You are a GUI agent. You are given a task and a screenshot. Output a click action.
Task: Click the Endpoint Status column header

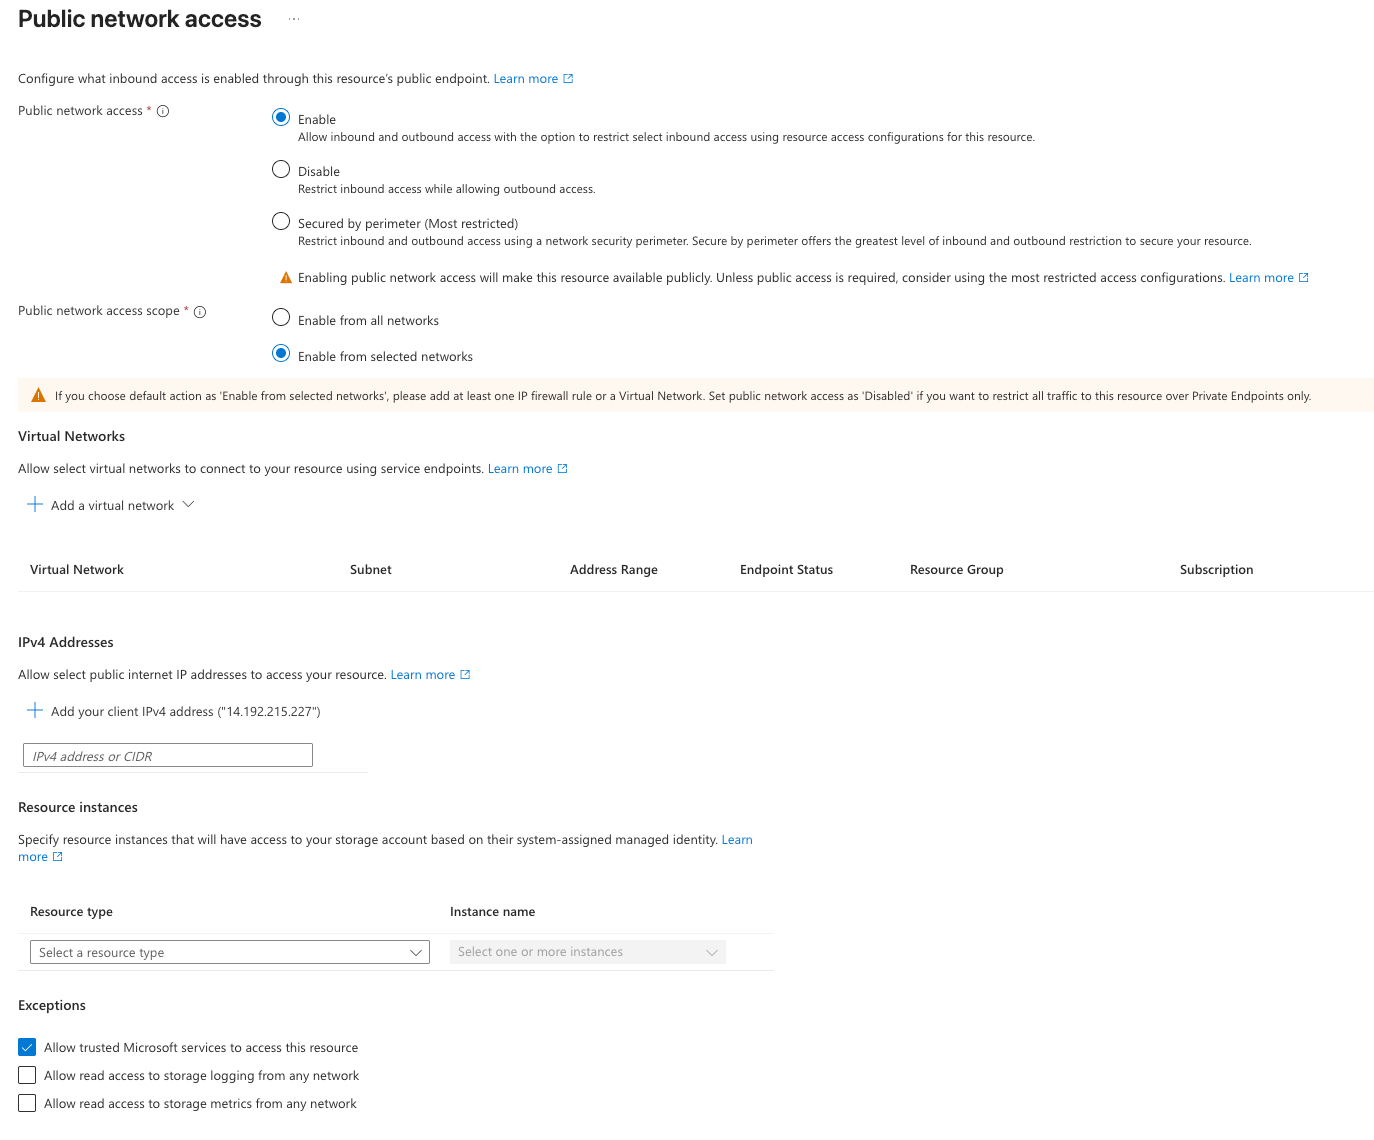(x=786, y=570)
